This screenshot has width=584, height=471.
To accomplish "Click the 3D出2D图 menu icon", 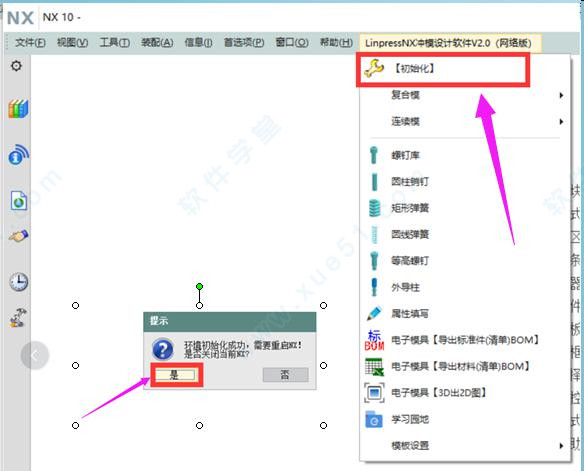I will pos(374,393).
